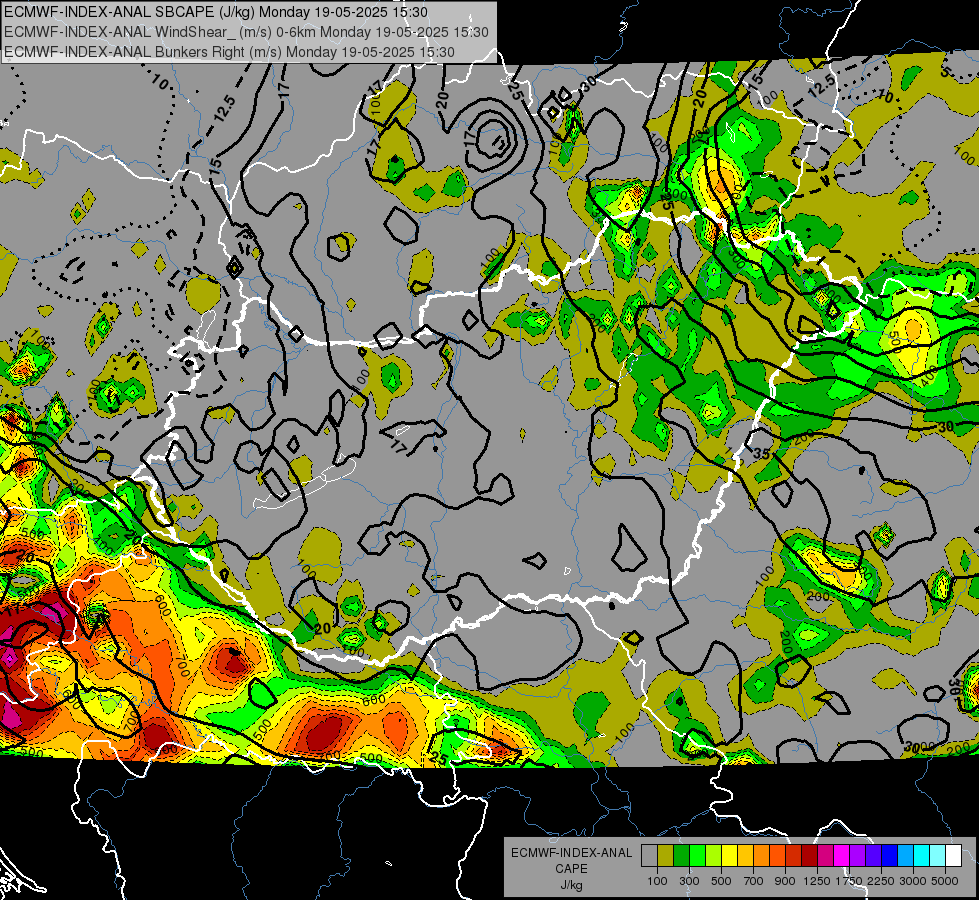Click the Bunkers Right title line
The width and height of the screenshot is (979, 900).
click(x=229, y=52)
